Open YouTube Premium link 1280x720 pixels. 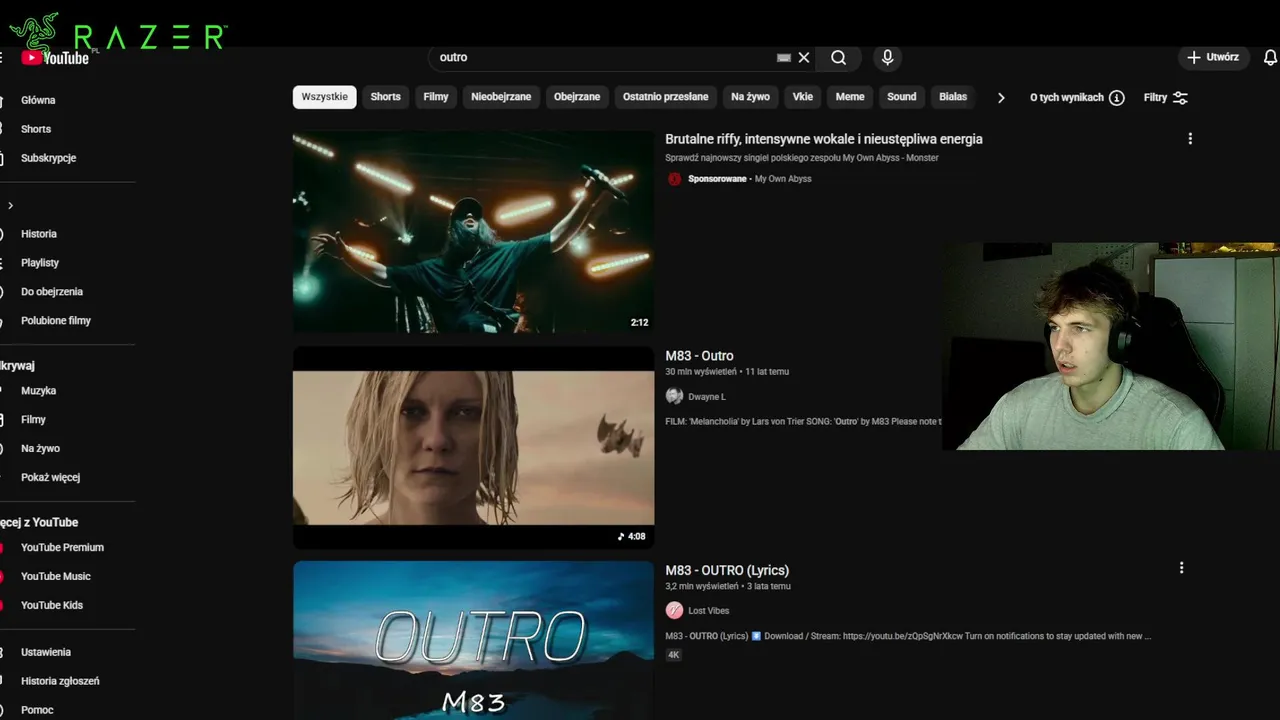[x=62, y=548]
